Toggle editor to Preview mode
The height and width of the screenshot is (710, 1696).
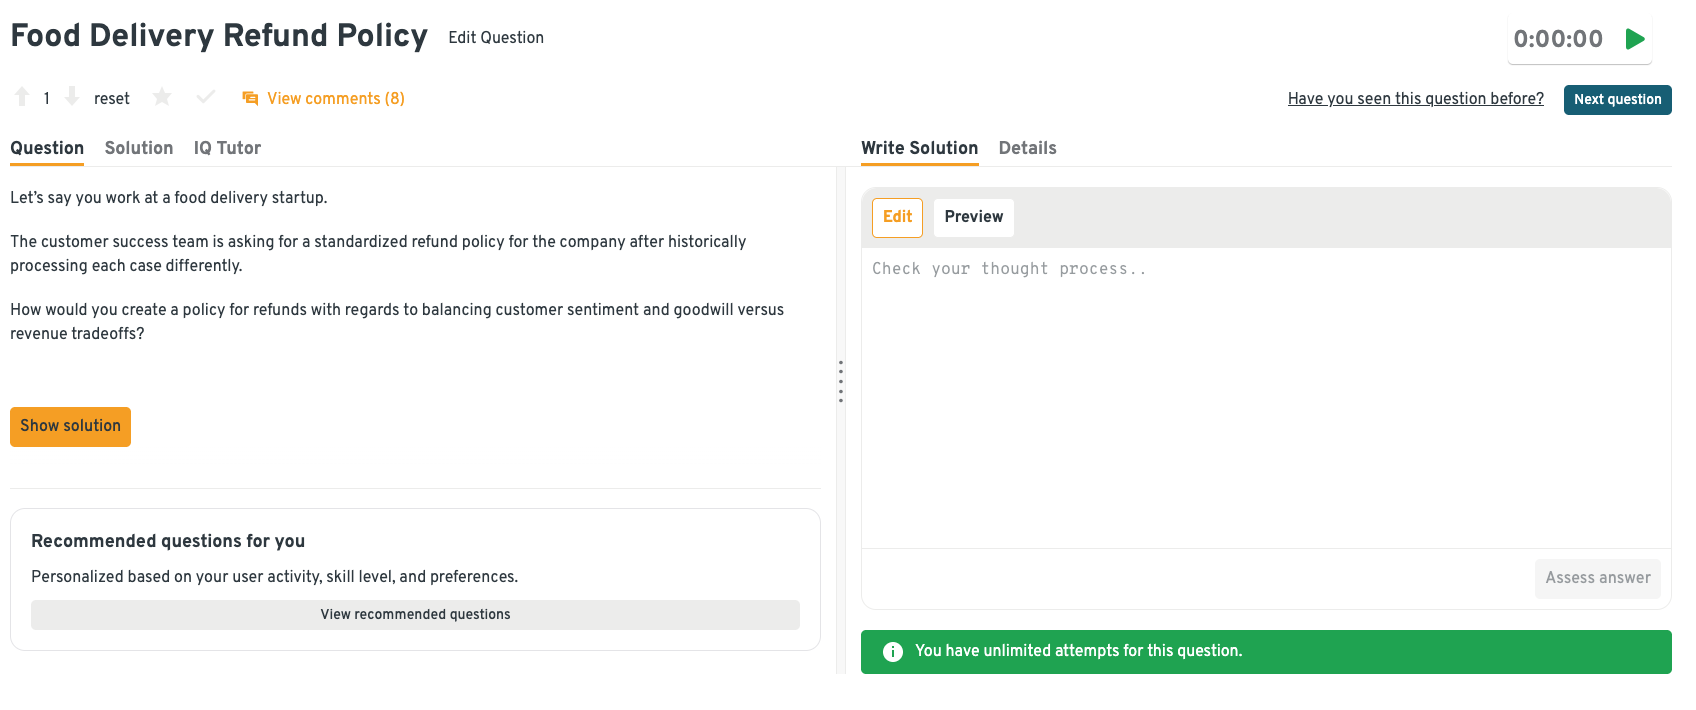(x=973, y=217)
